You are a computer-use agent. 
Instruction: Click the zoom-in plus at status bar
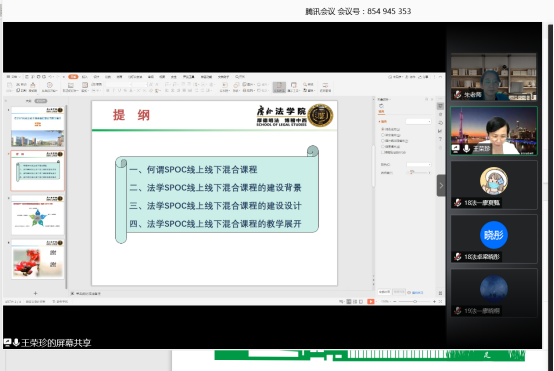click(434, 301)
